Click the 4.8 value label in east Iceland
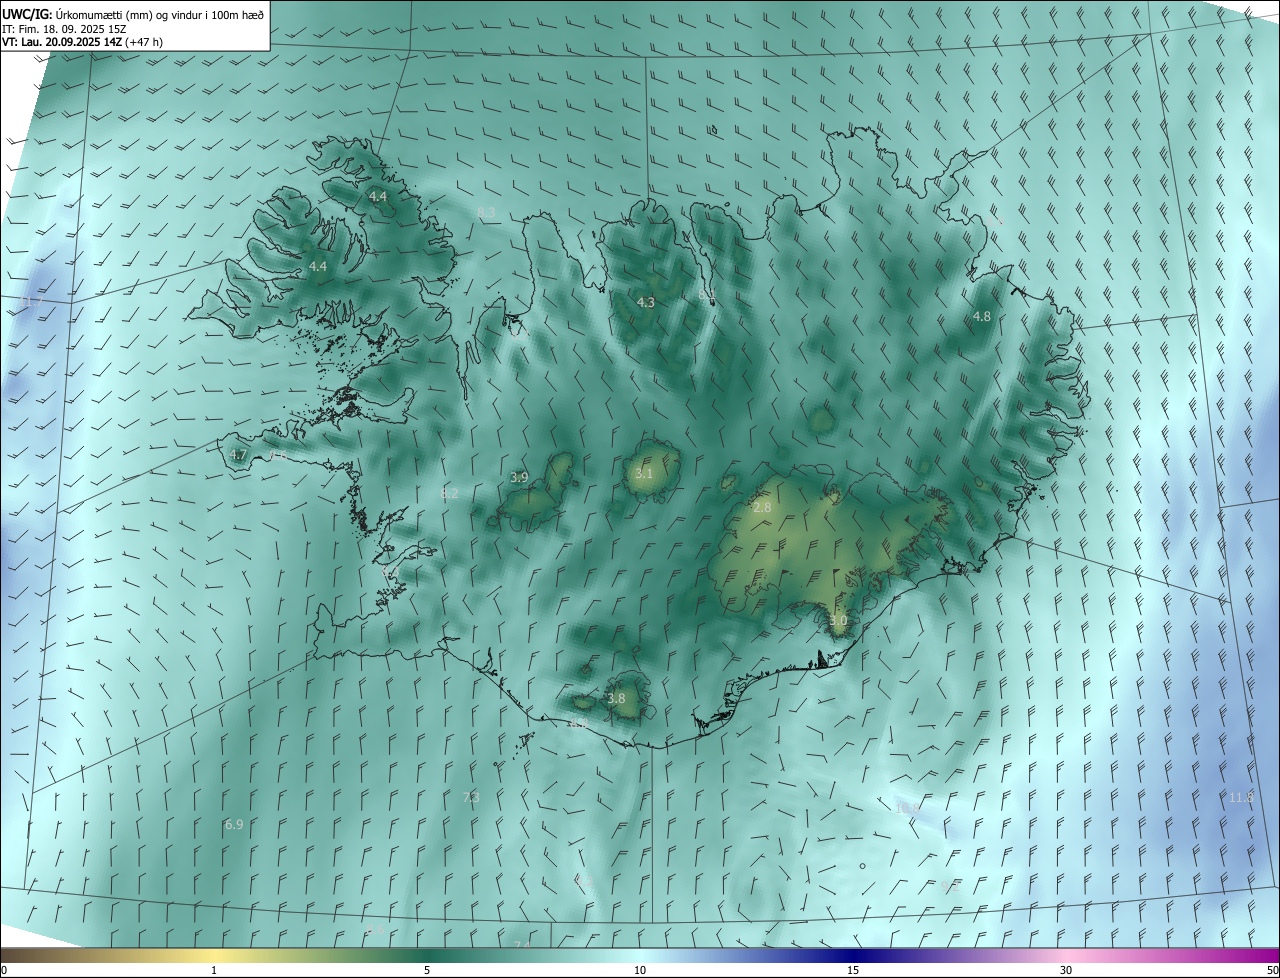Screen dimensions: 1280x978 point(982,316)
